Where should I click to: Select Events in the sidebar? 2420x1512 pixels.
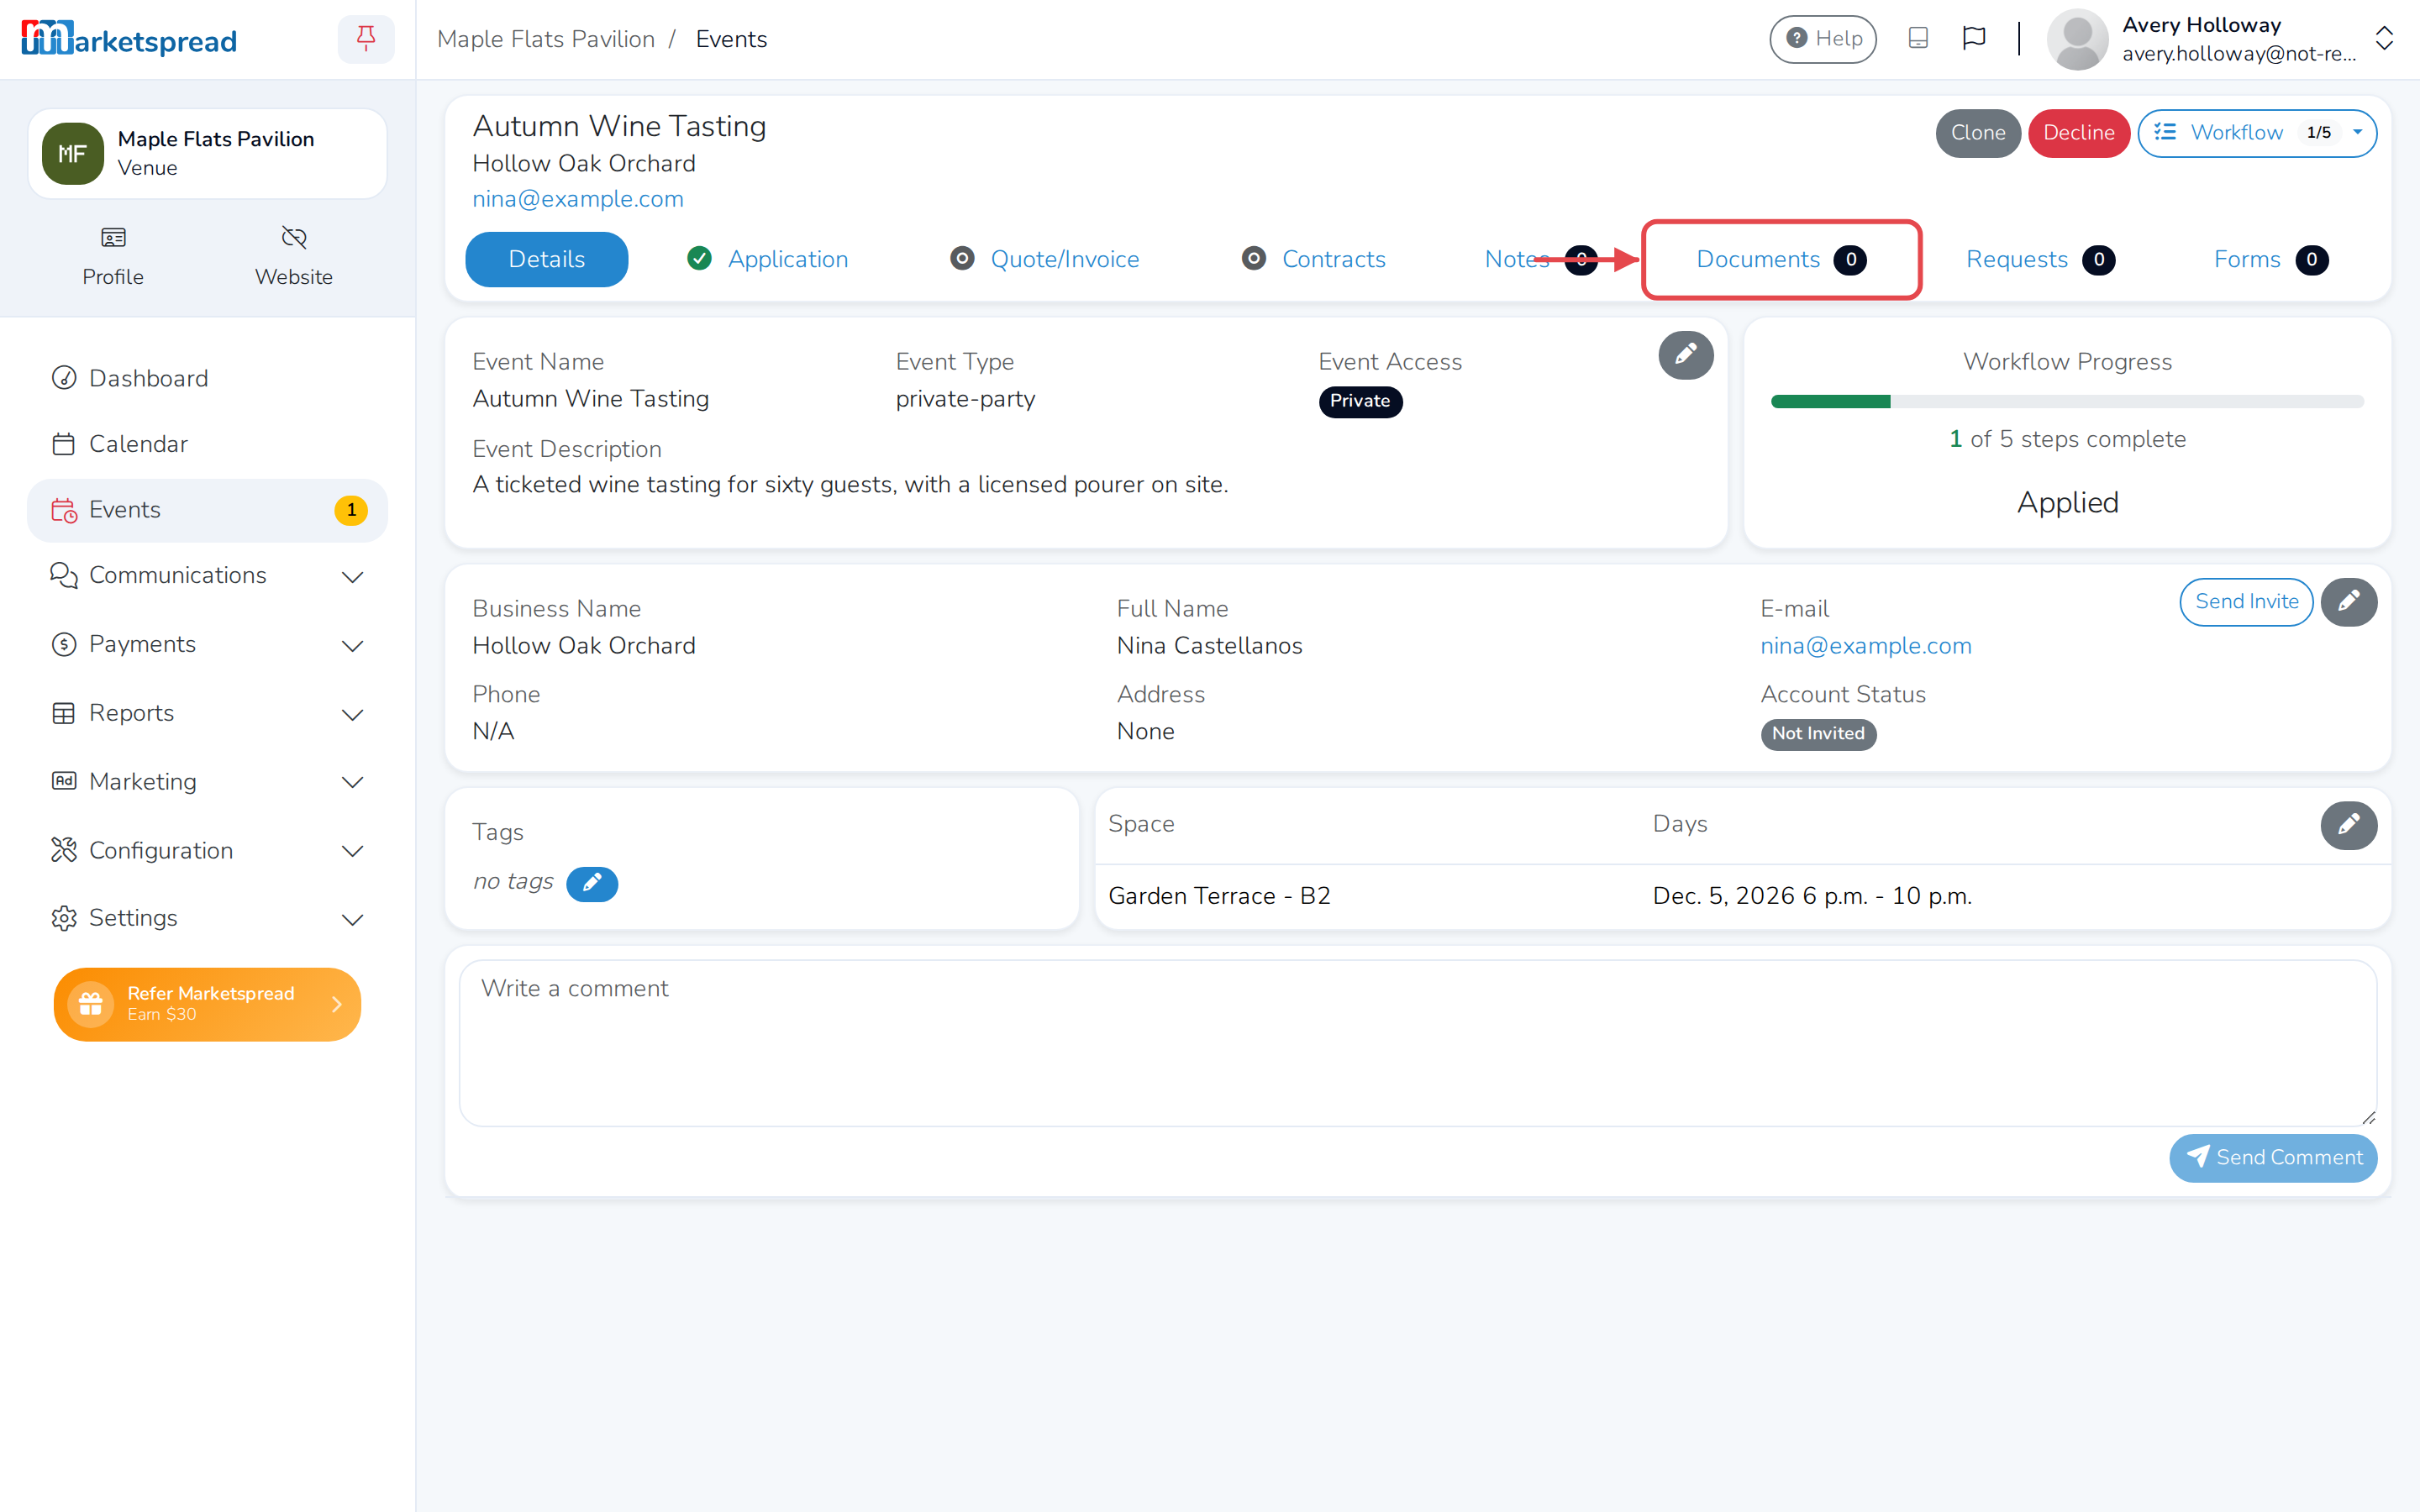click(207, 510)
